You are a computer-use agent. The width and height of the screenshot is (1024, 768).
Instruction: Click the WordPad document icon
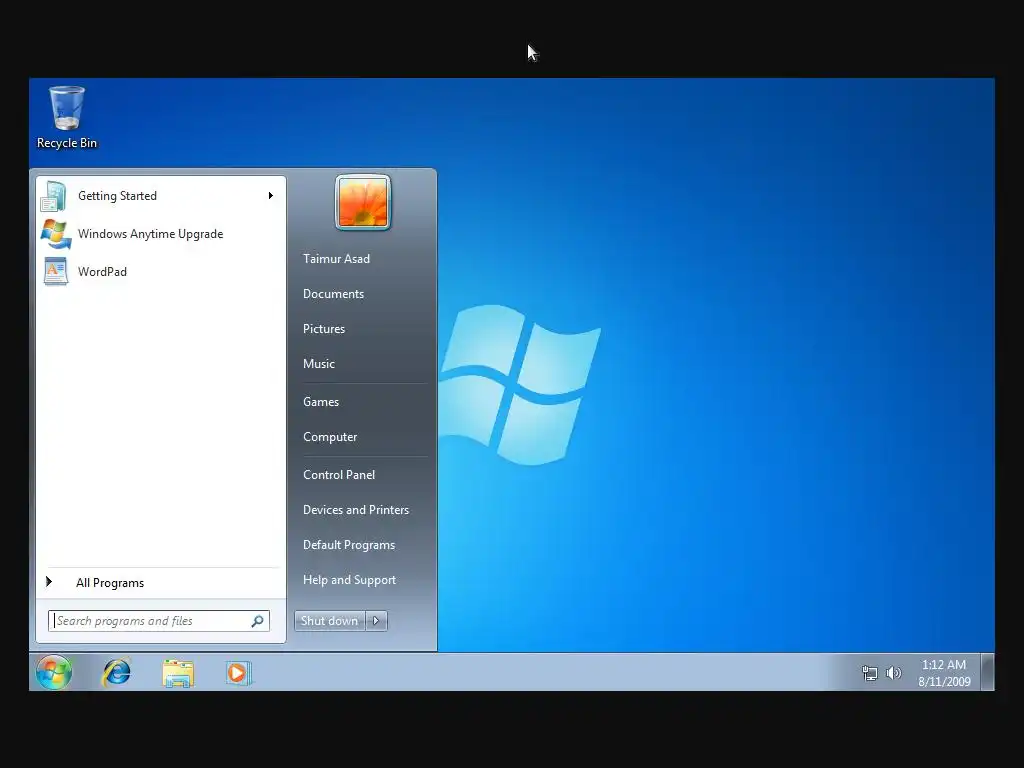[x=56, y=272]
